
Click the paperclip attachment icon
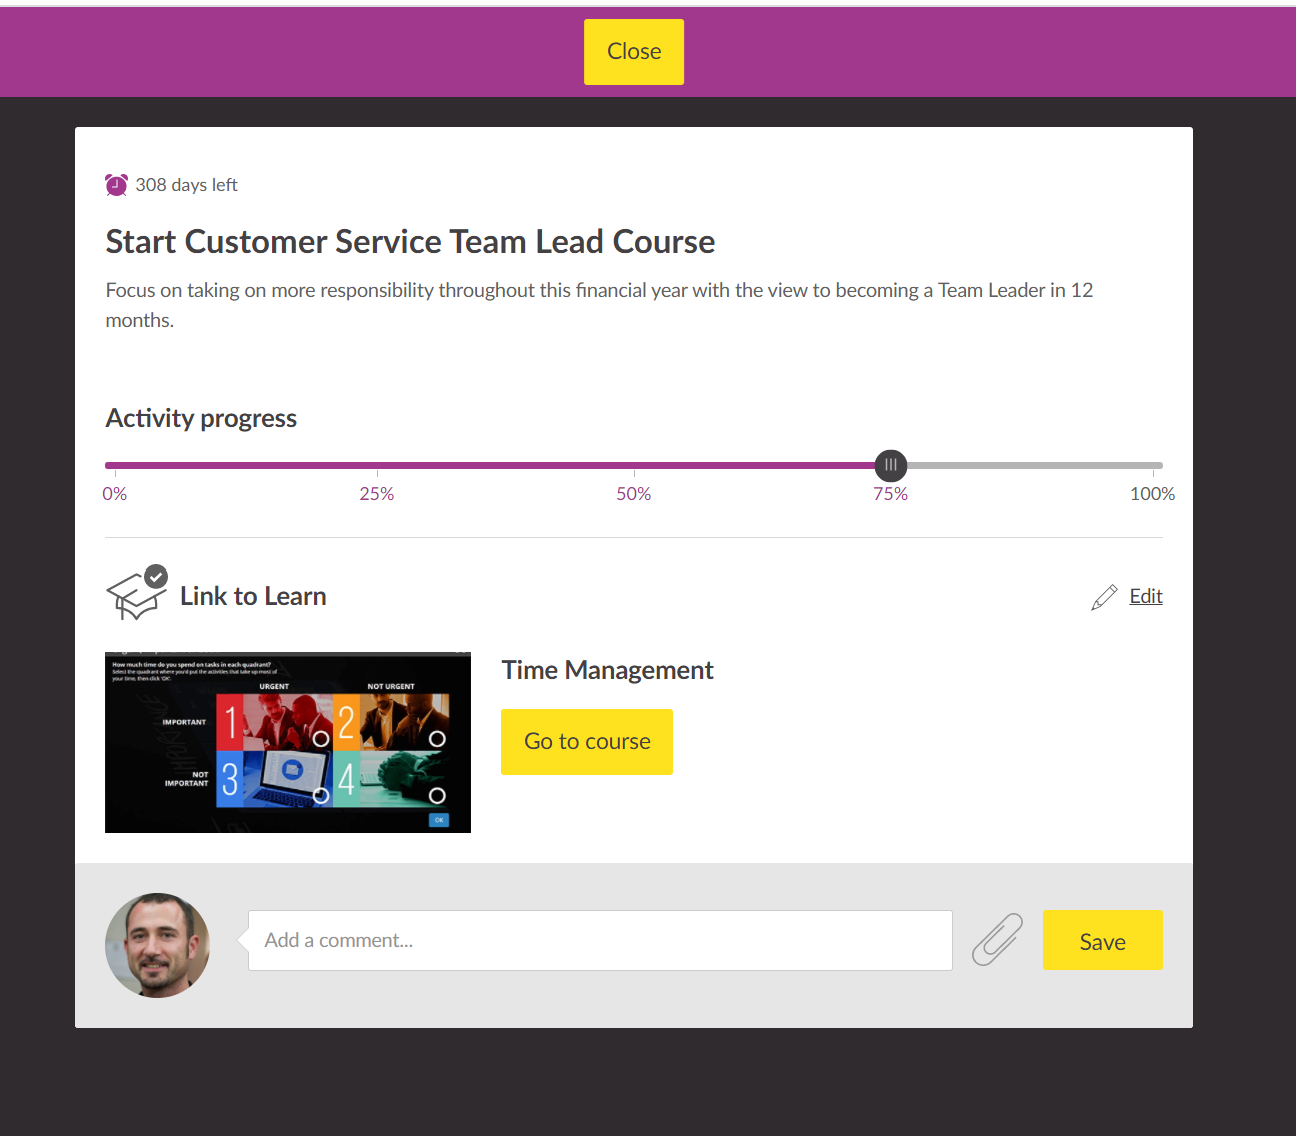pyautogui.click(x=997, y=940)
